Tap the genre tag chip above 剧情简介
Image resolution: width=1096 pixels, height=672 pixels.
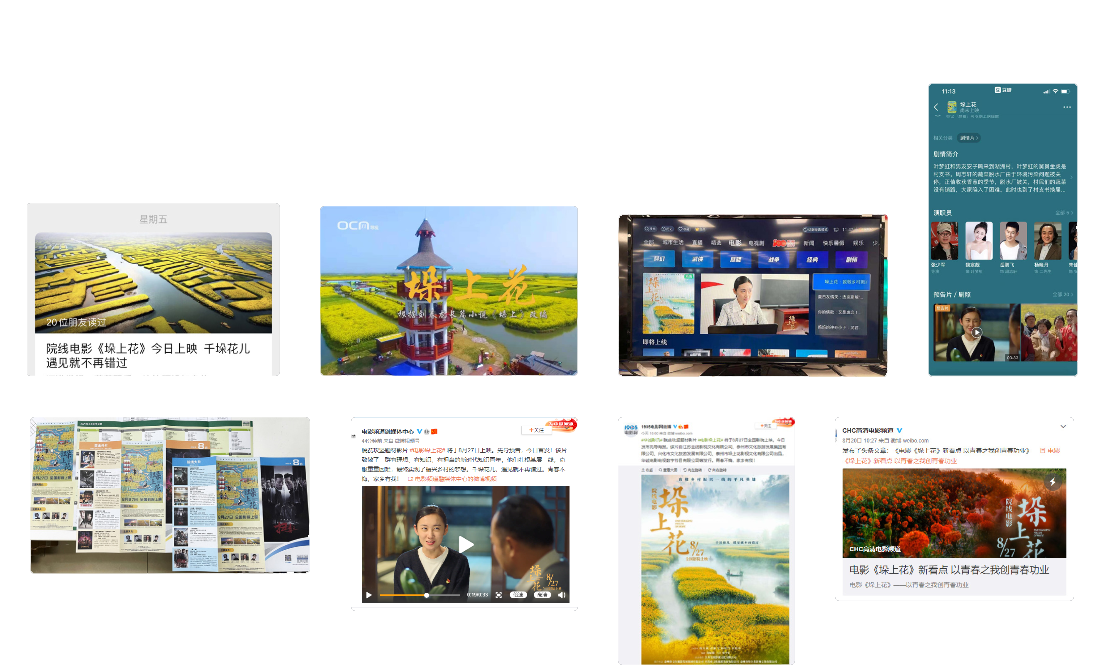click(968, 138)
